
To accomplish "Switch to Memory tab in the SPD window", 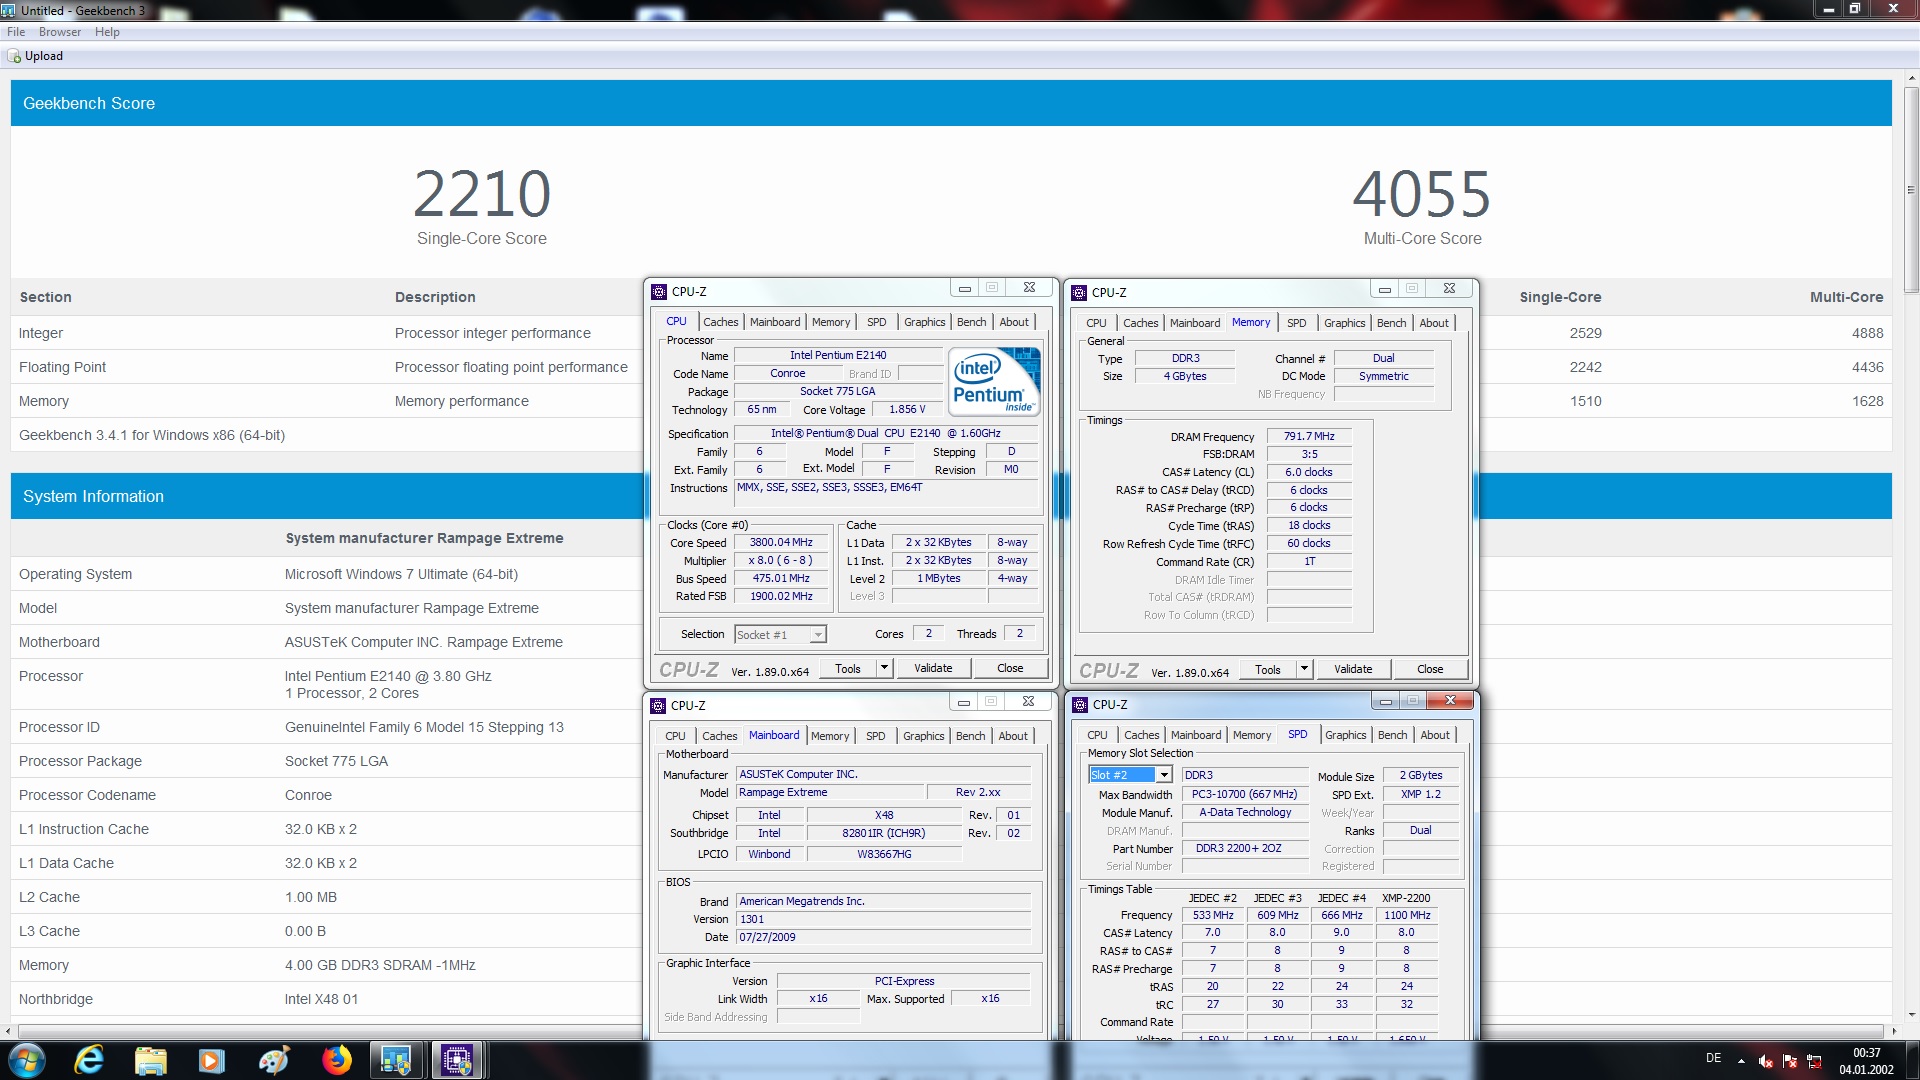I will (x=1252, y=735).
